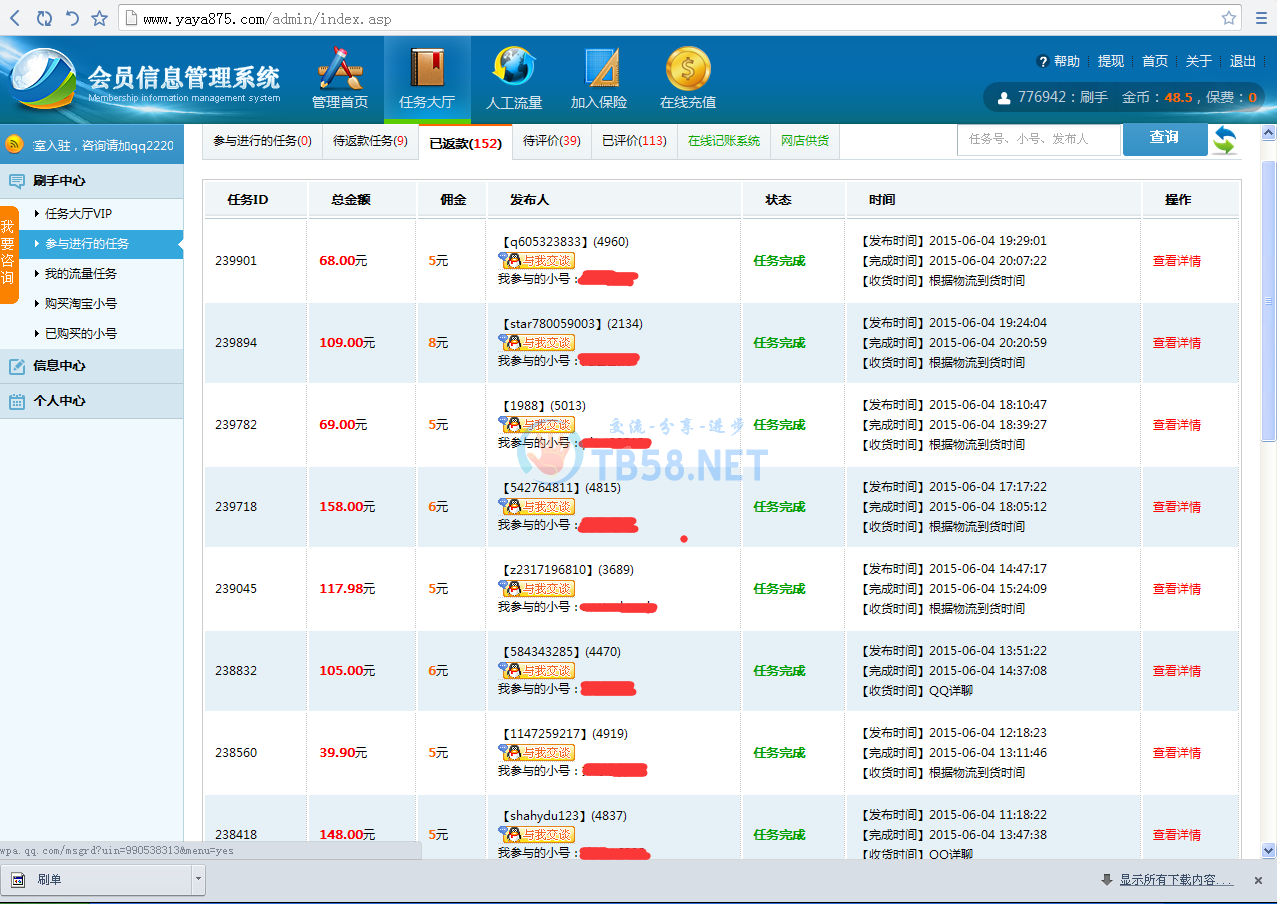This screenshot has width=1277, height=904.
Task: Open 我的流量任务 in the sidebar
Action: [80, 274]
